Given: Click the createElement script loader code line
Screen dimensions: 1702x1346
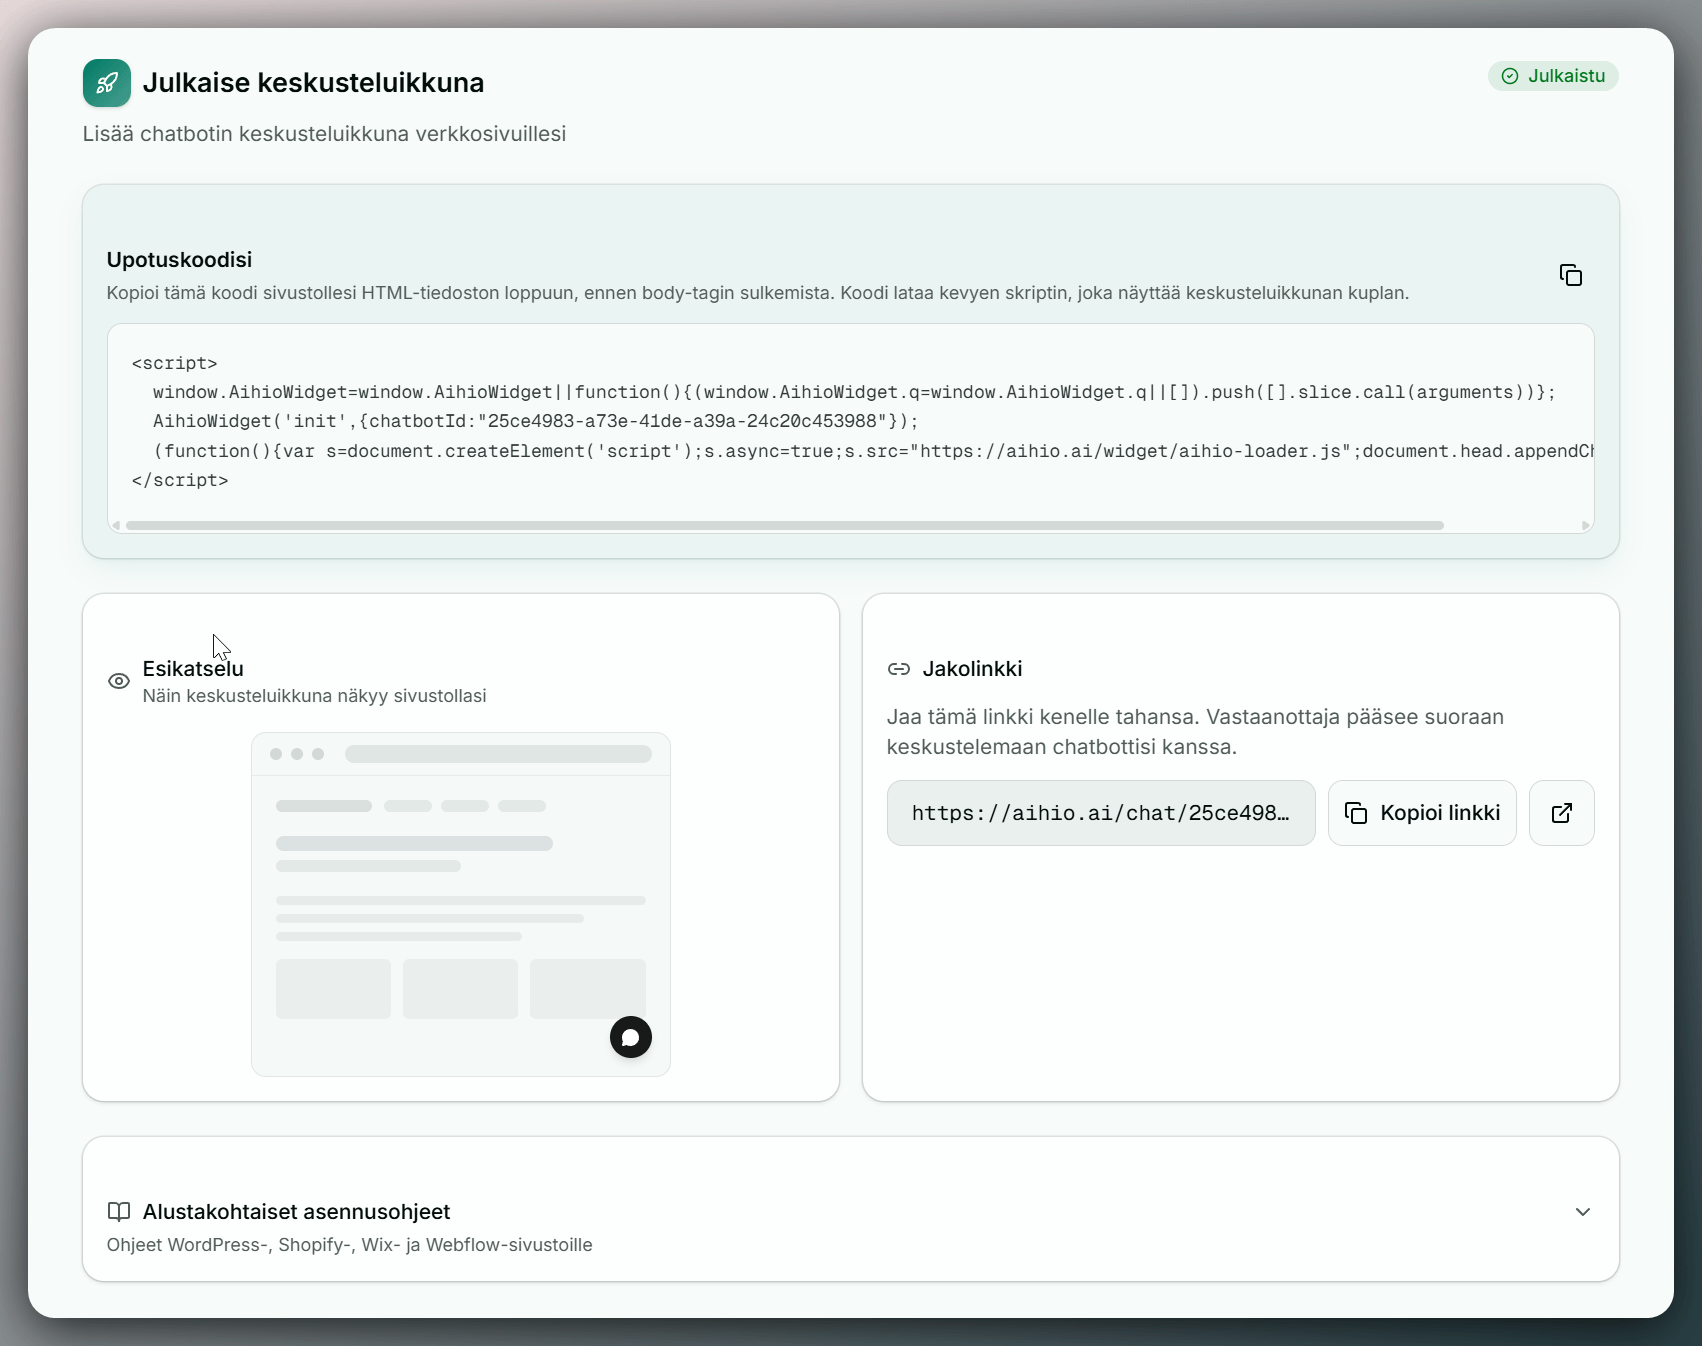Looking at the screenshot, I should coord(873,452).
